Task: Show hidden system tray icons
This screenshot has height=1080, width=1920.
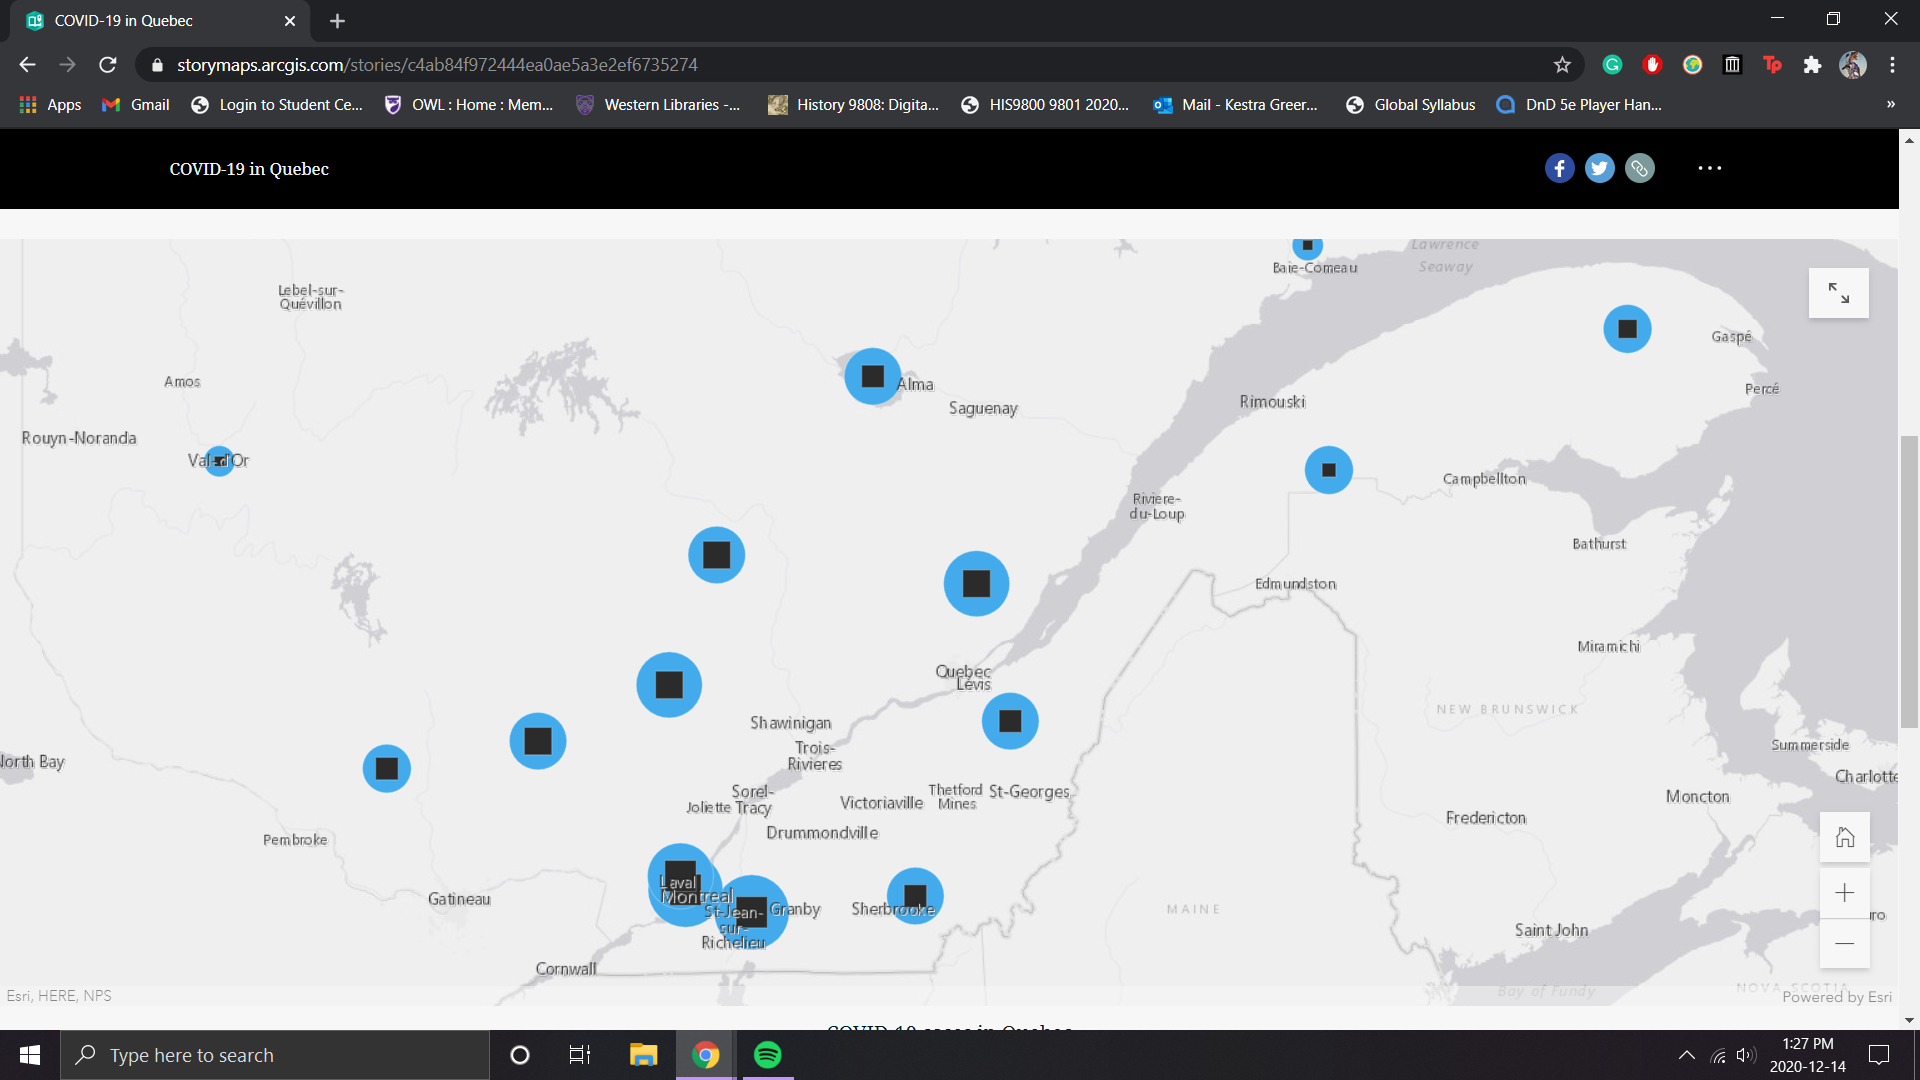Action: pos(1686,1055)
